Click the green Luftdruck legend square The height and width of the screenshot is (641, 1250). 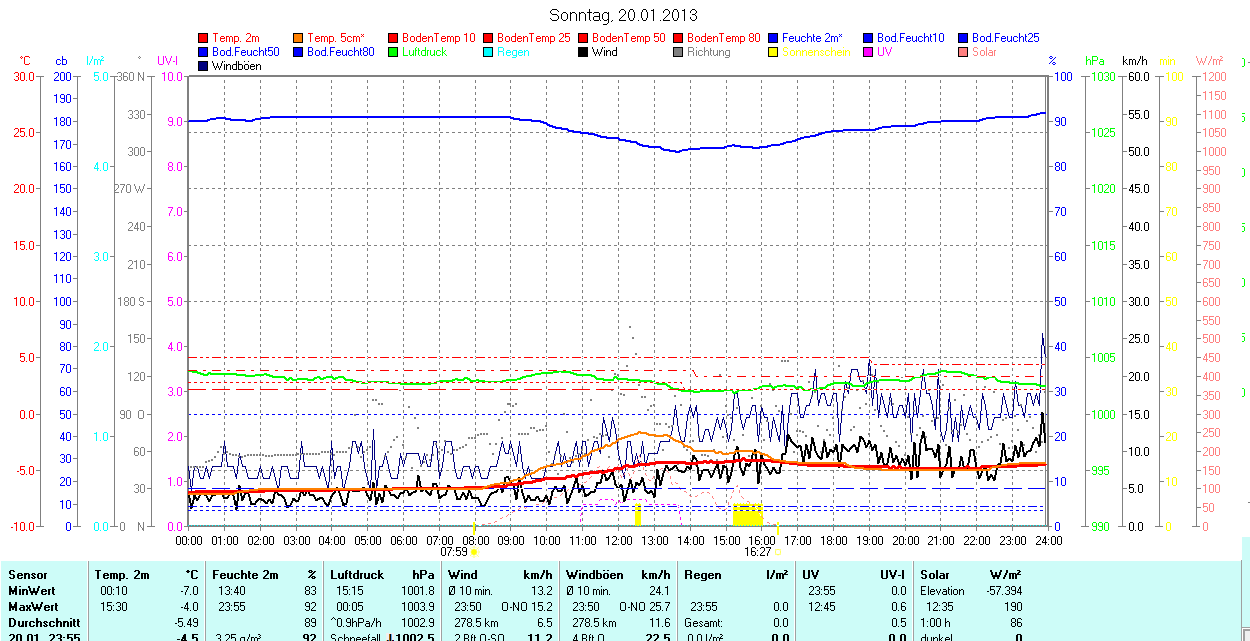394,52
